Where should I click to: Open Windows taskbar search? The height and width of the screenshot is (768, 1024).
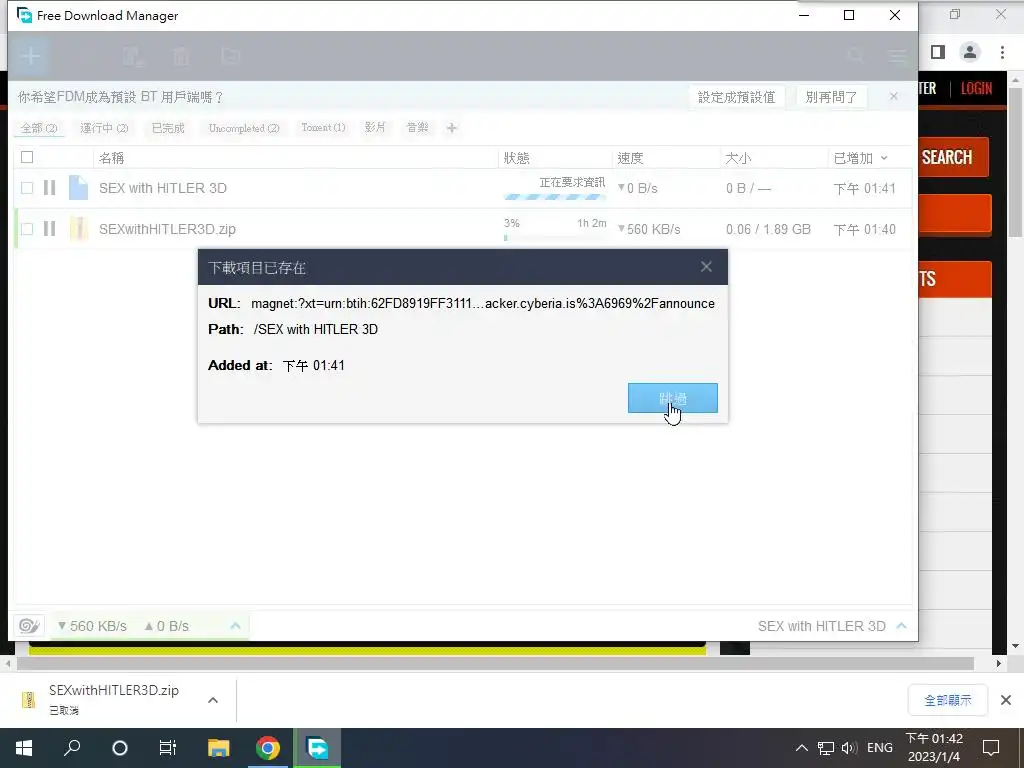pyautogui.click(x=72, y=748)
